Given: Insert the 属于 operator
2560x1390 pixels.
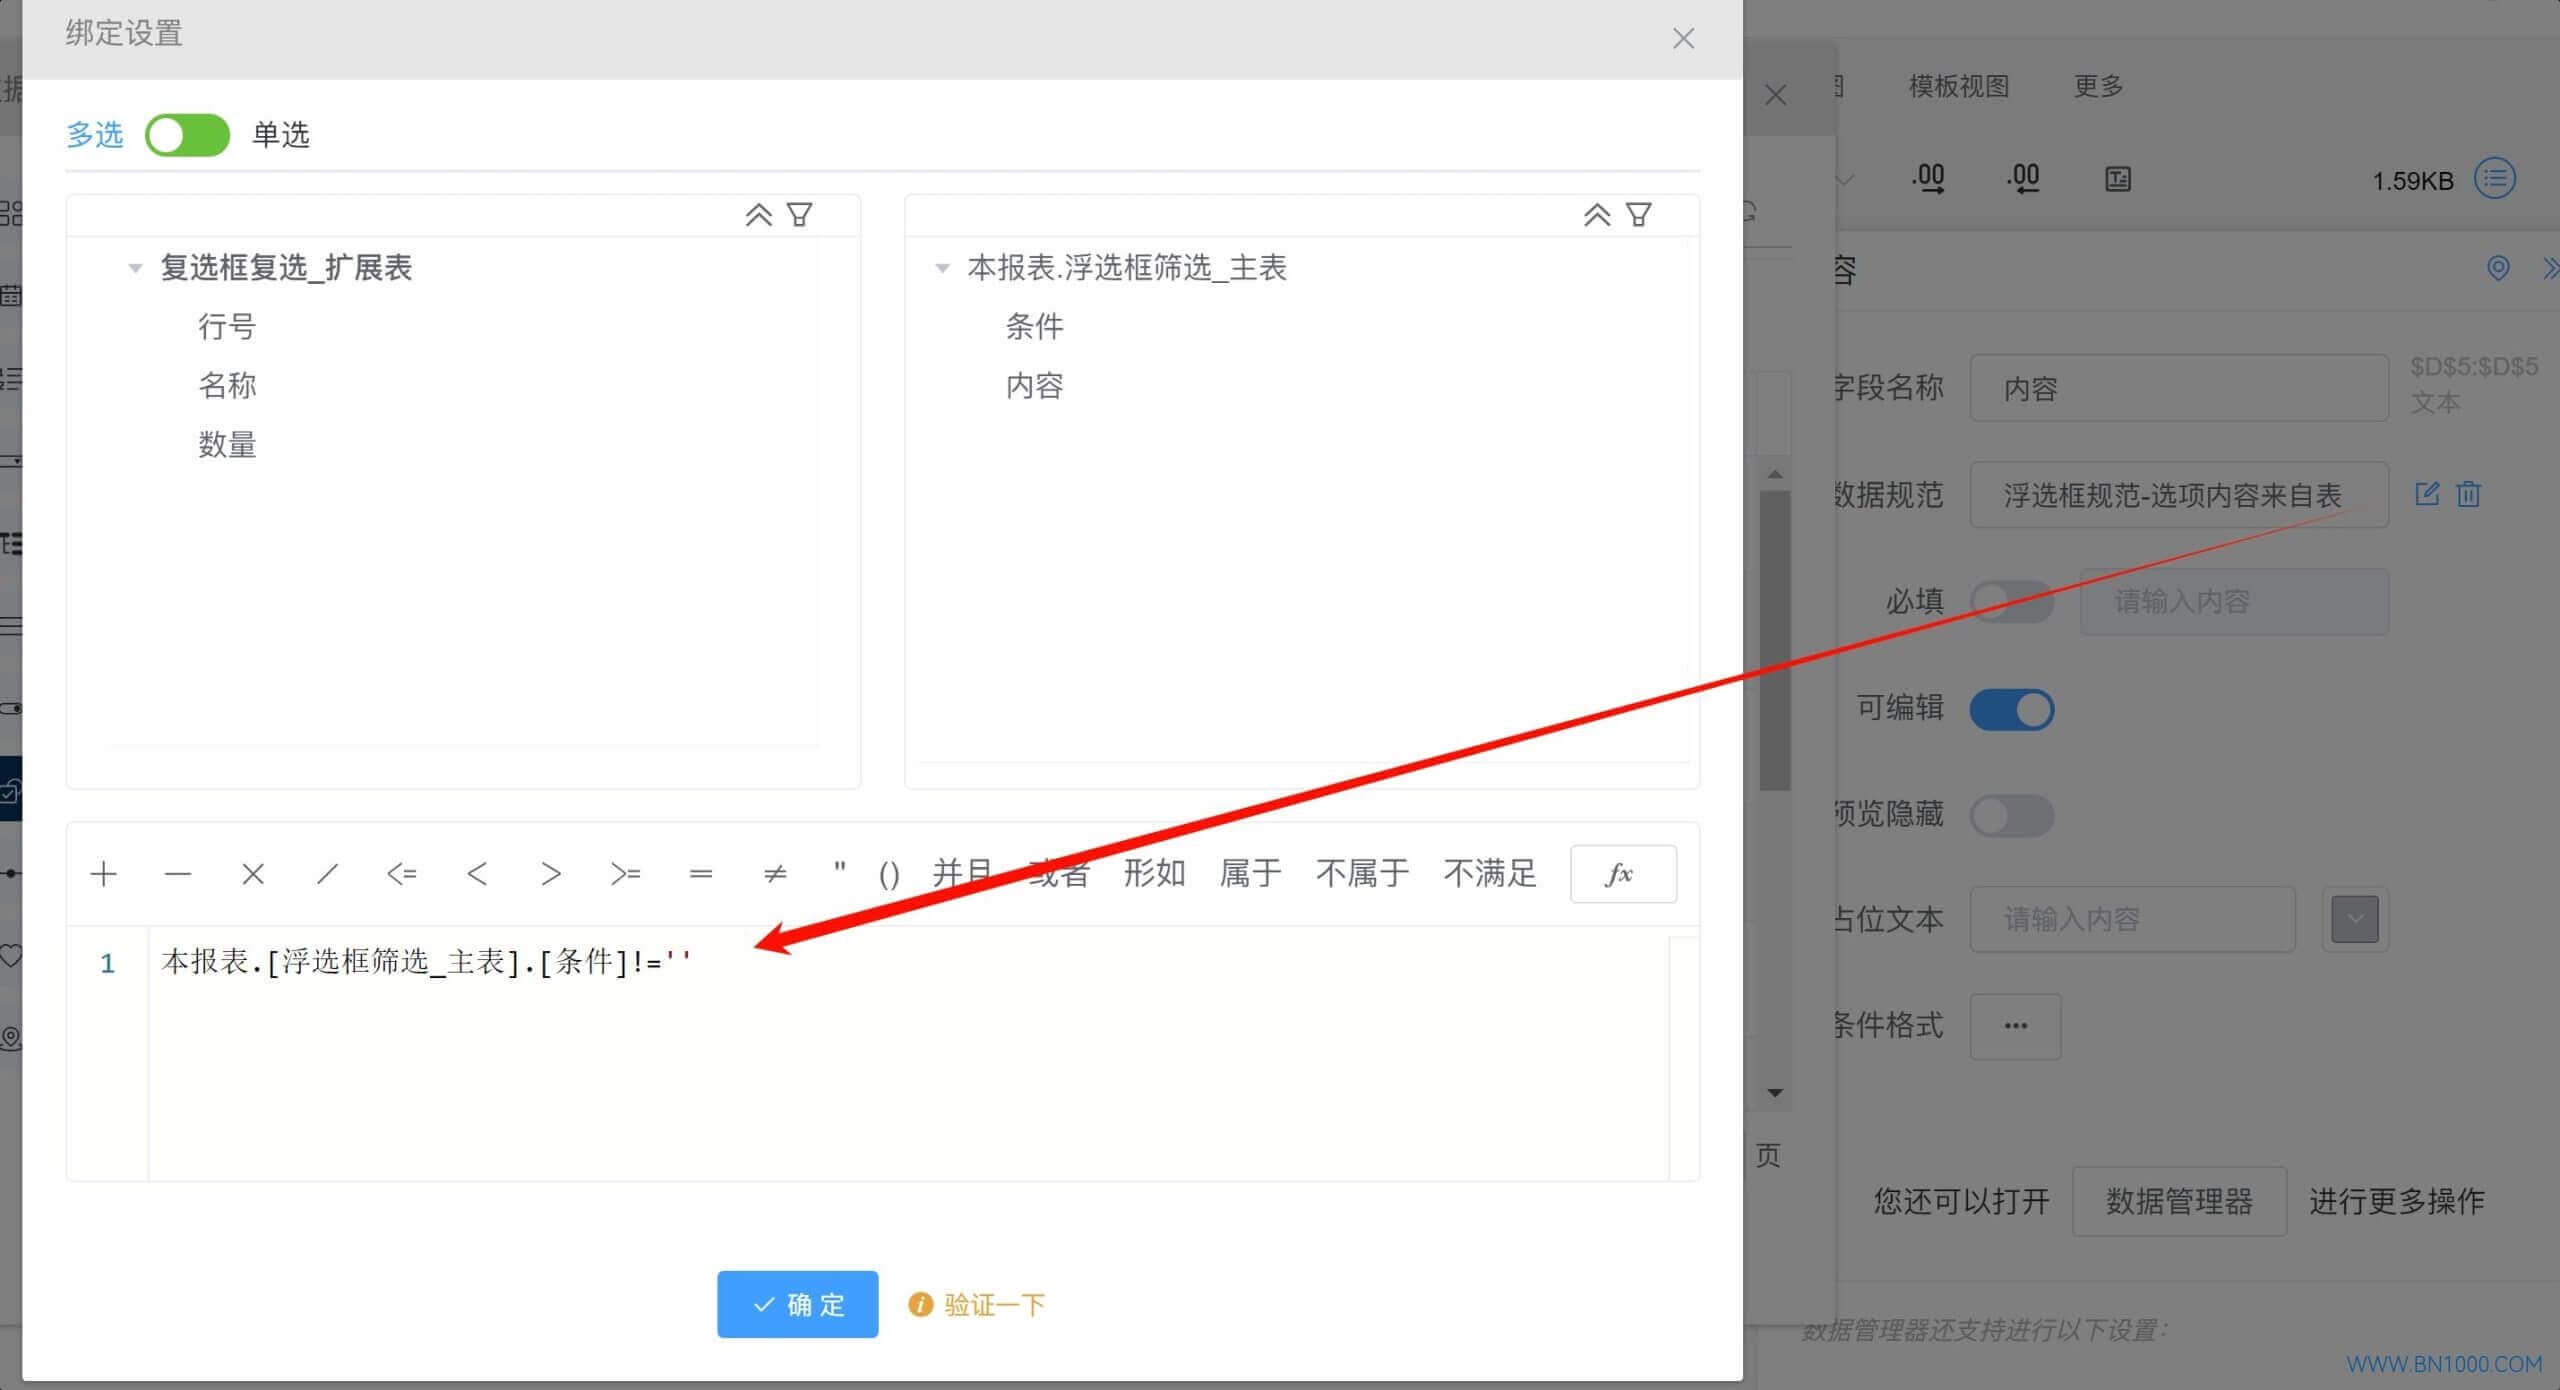Looking at the screenshot, I should [1250, 873].
